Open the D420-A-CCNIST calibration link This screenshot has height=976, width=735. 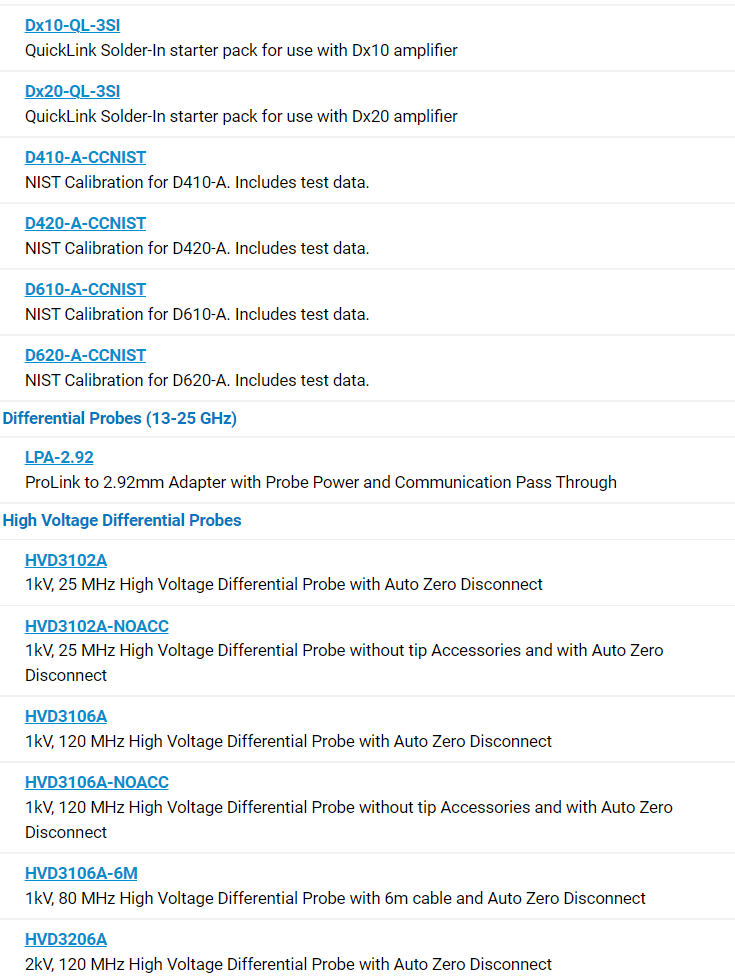coord(85,223)
